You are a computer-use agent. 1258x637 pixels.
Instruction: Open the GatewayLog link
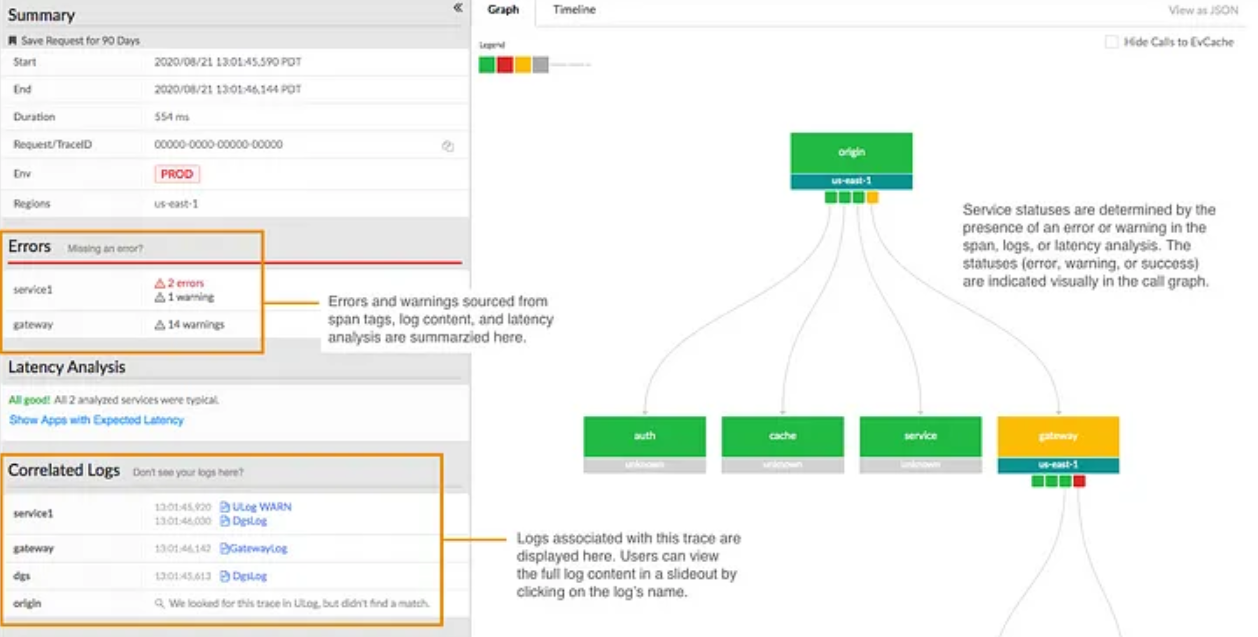coord(254,549)
